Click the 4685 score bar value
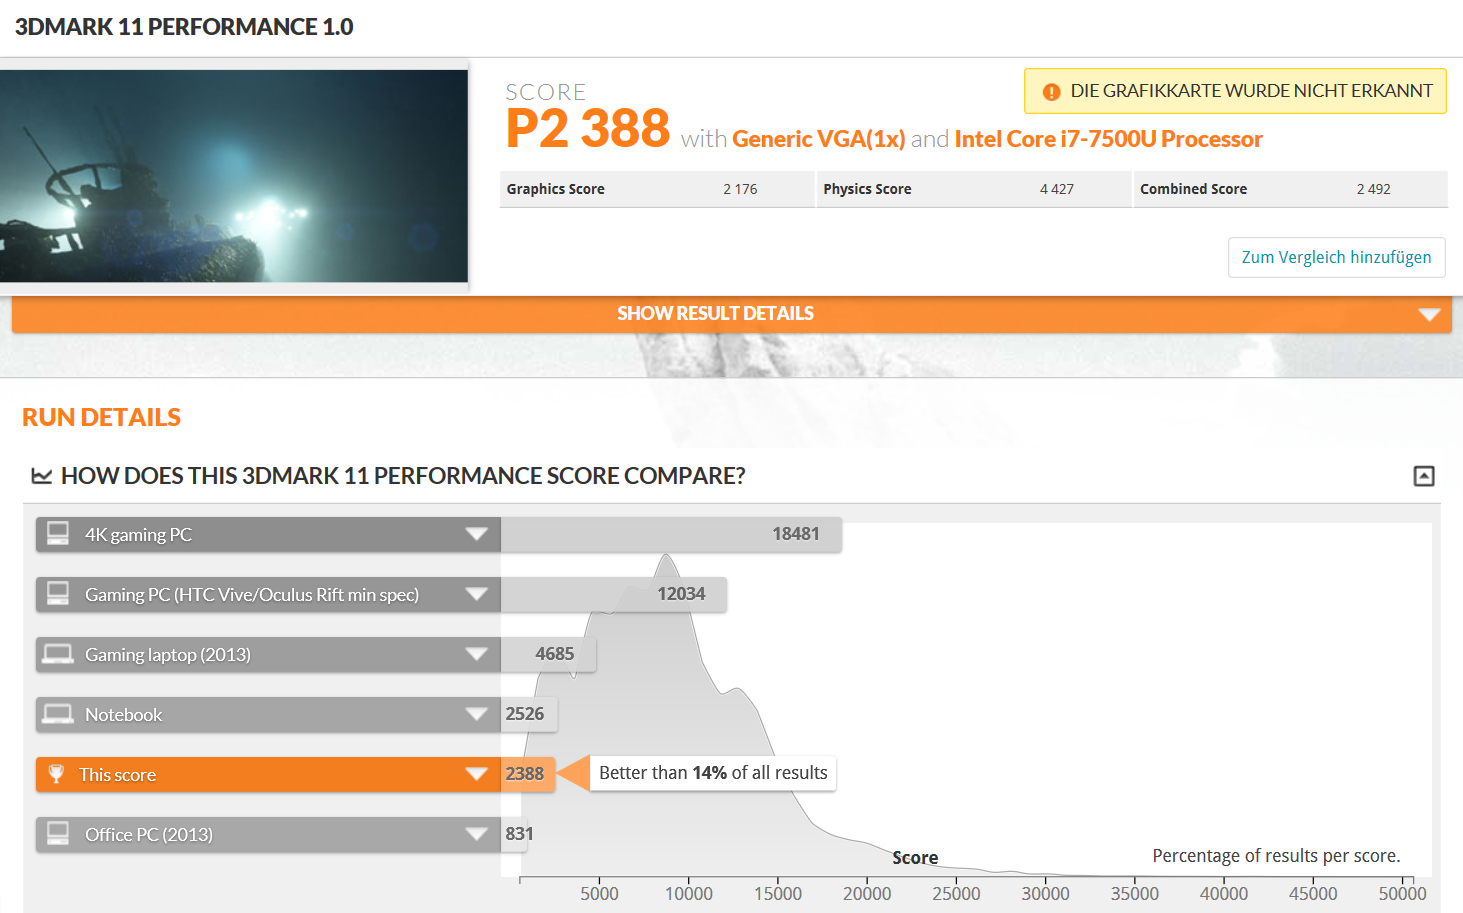 555,654
